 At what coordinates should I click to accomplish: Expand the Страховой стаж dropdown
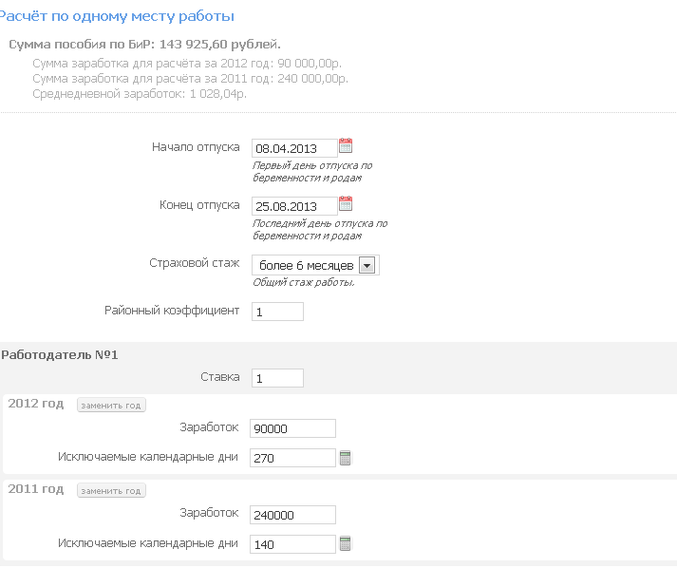coord(366,265)
